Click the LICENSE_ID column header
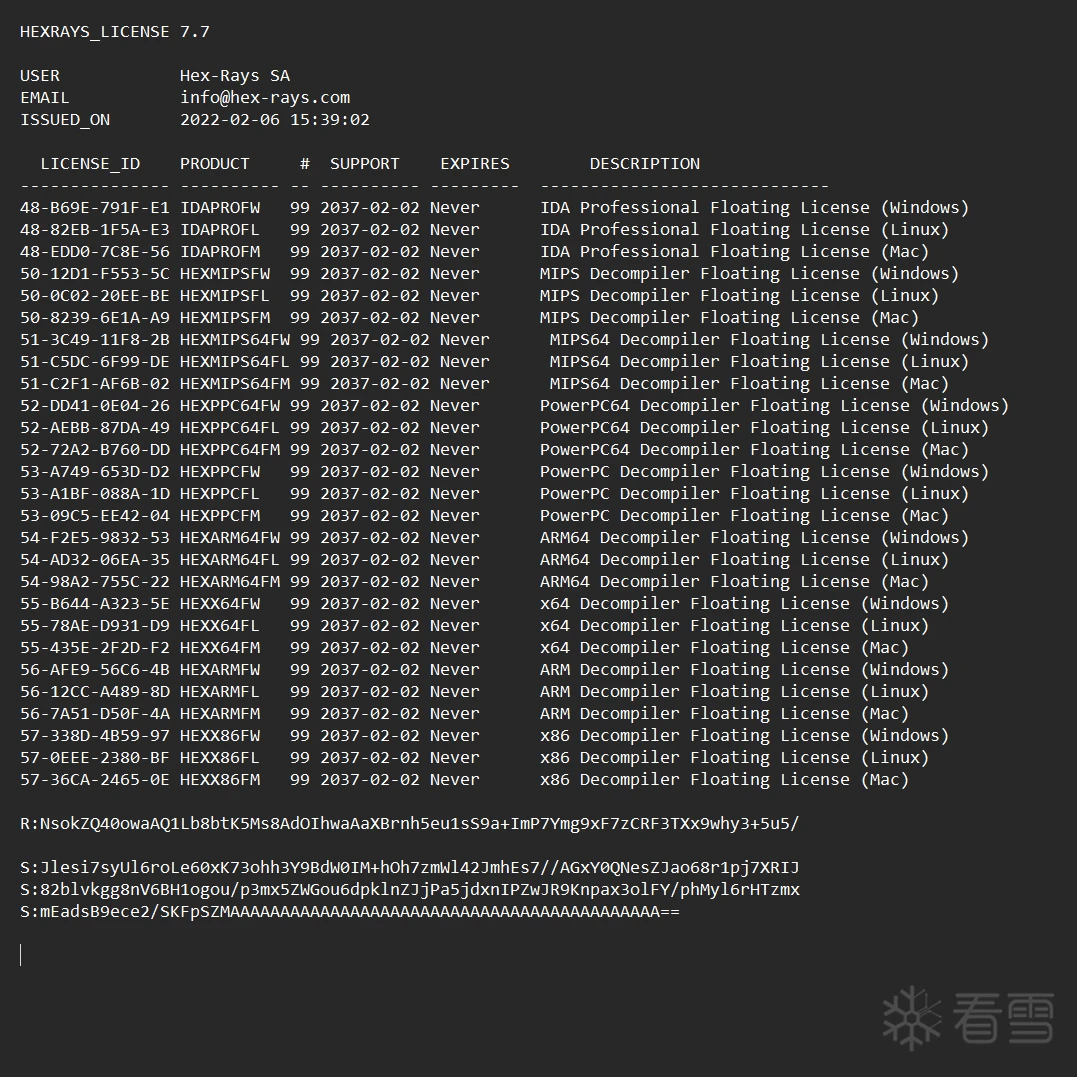1077x1077 pixels. coord(90,164)
